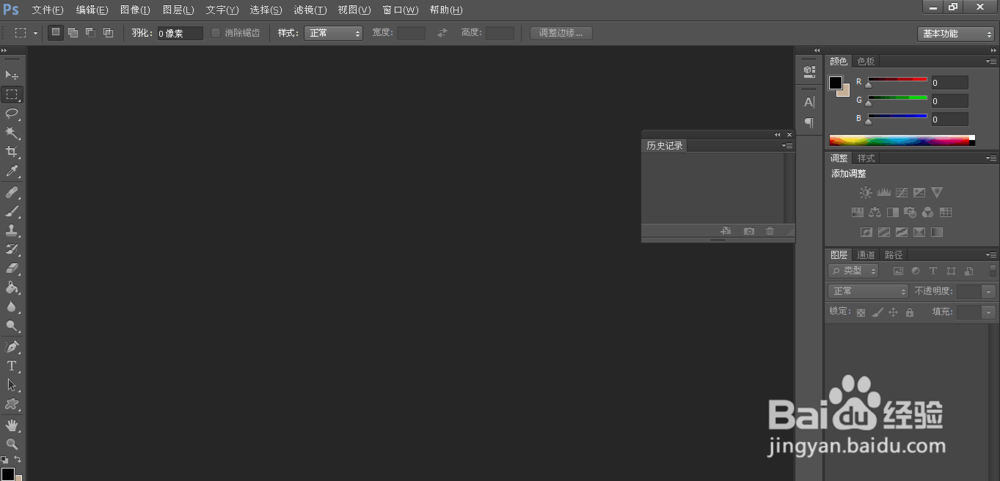The image size is (1000, 481).
Task: Click the Curves adjustment icon
Action: [x=901, y=192]
